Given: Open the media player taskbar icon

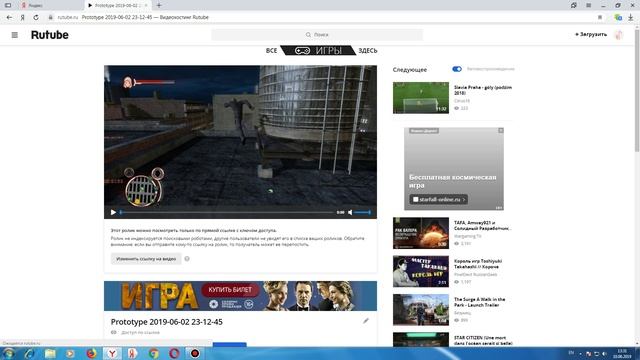Looking at the screenshot, I should point(70,353).
